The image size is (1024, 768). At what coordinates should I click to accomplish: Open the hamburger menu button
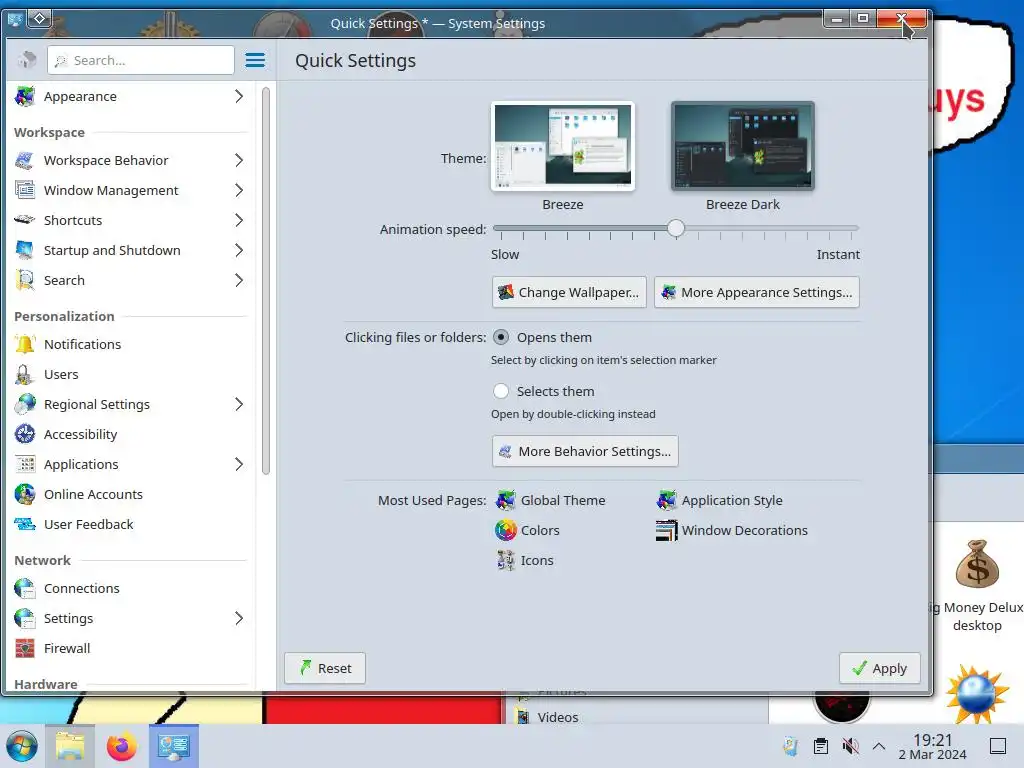click(x=255, y=60)
